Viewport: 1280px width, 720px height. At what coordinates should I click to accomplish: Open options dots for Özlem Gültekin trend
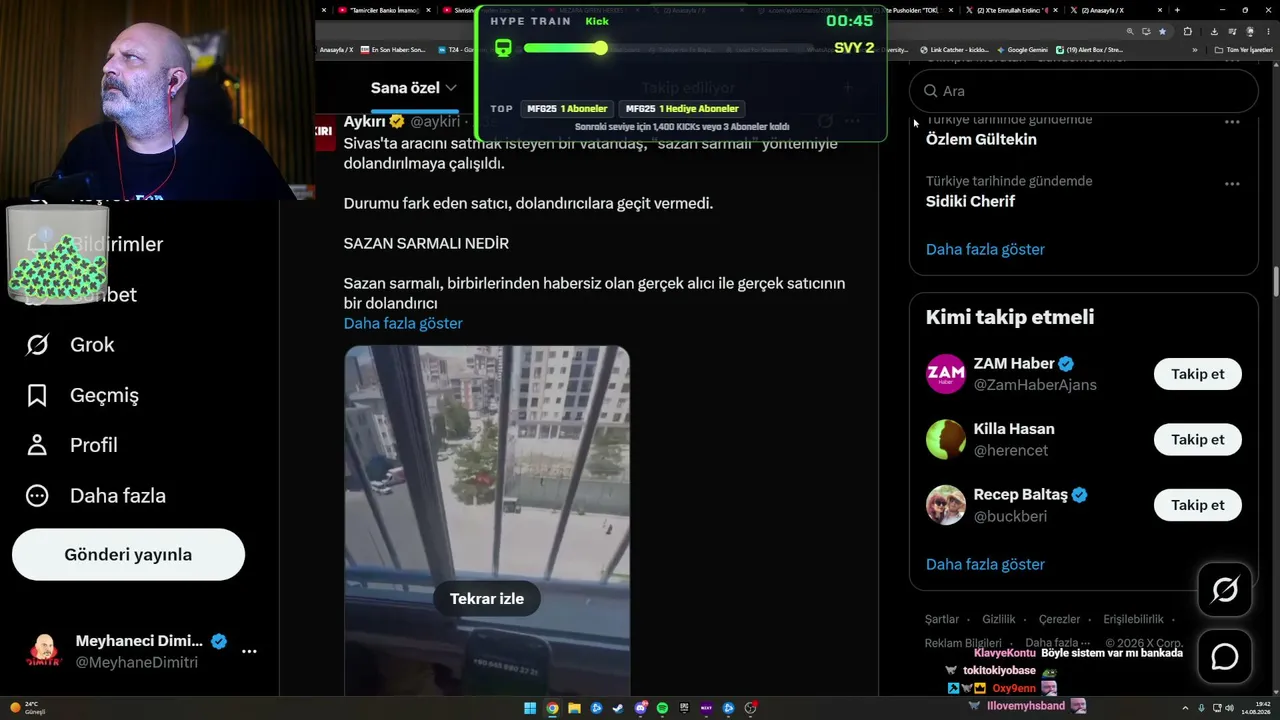pyautogui.click(x=1232, y=122)
